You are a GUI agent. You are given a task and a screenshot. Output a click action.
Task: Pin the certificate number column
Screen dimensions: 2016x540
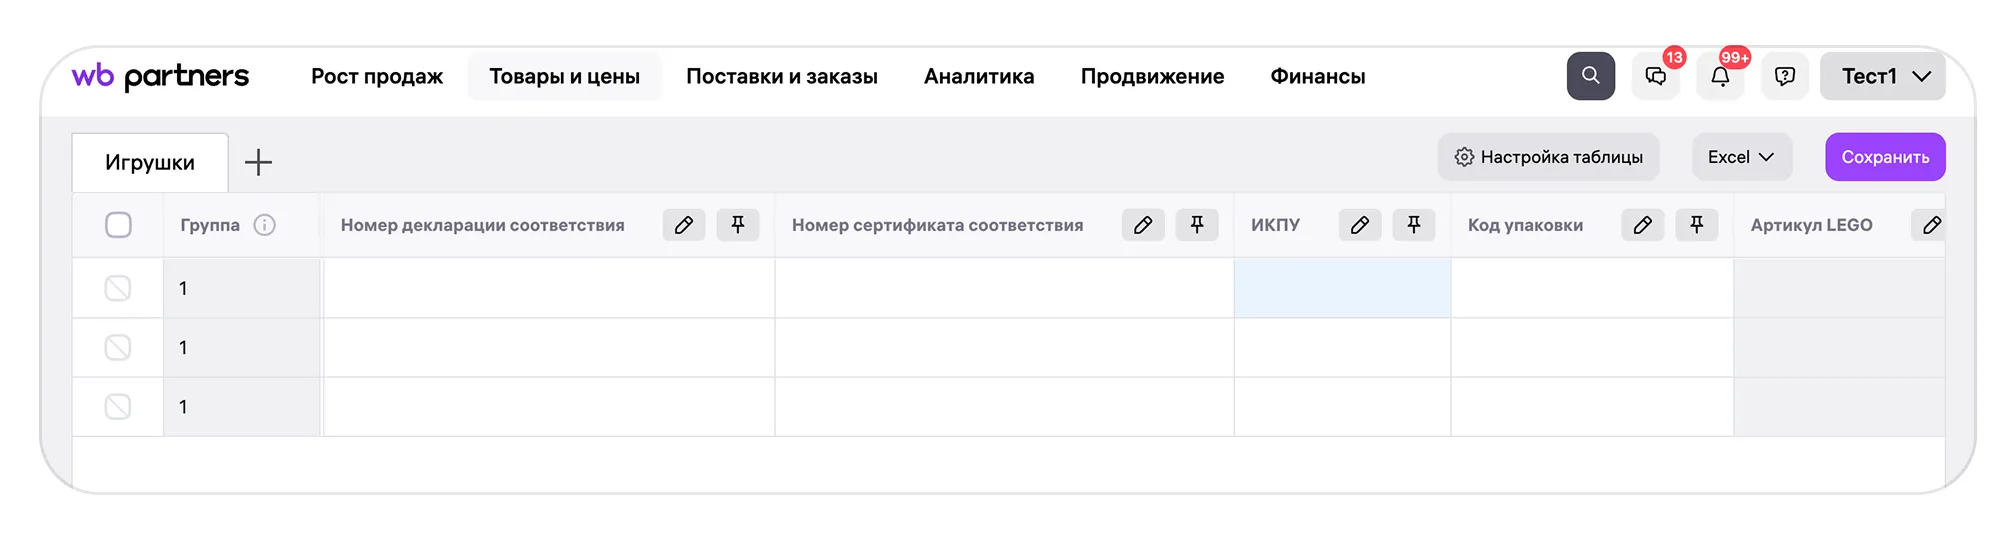[1197, 225]
